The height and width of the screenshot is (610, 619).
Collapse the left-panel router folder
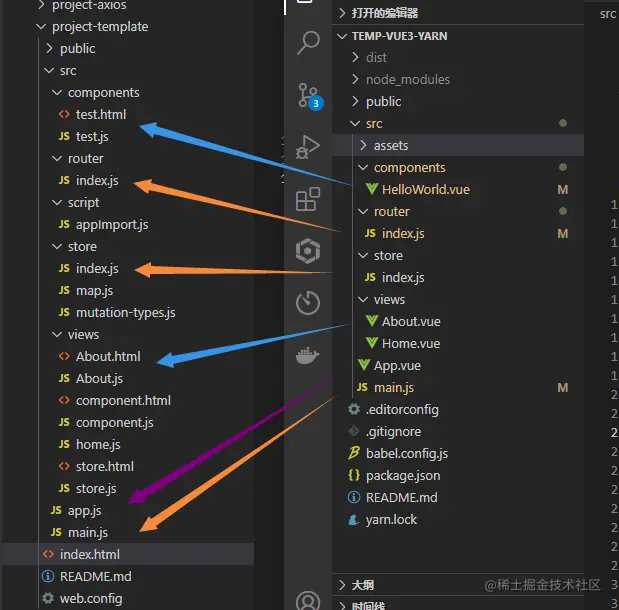click(57, 158)
